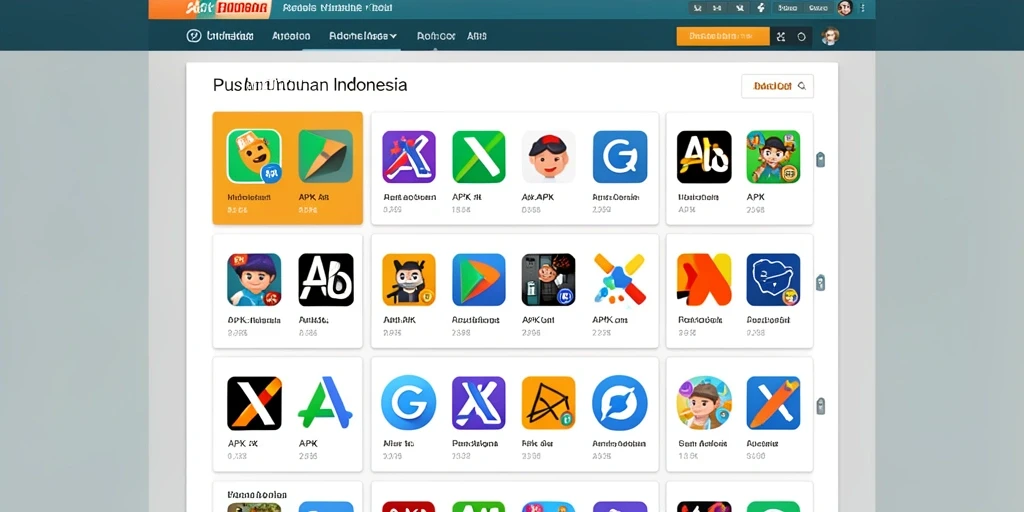Select the orange and red A-shaped app icon
Screen dimensions: 1024x512
point(704,280)
